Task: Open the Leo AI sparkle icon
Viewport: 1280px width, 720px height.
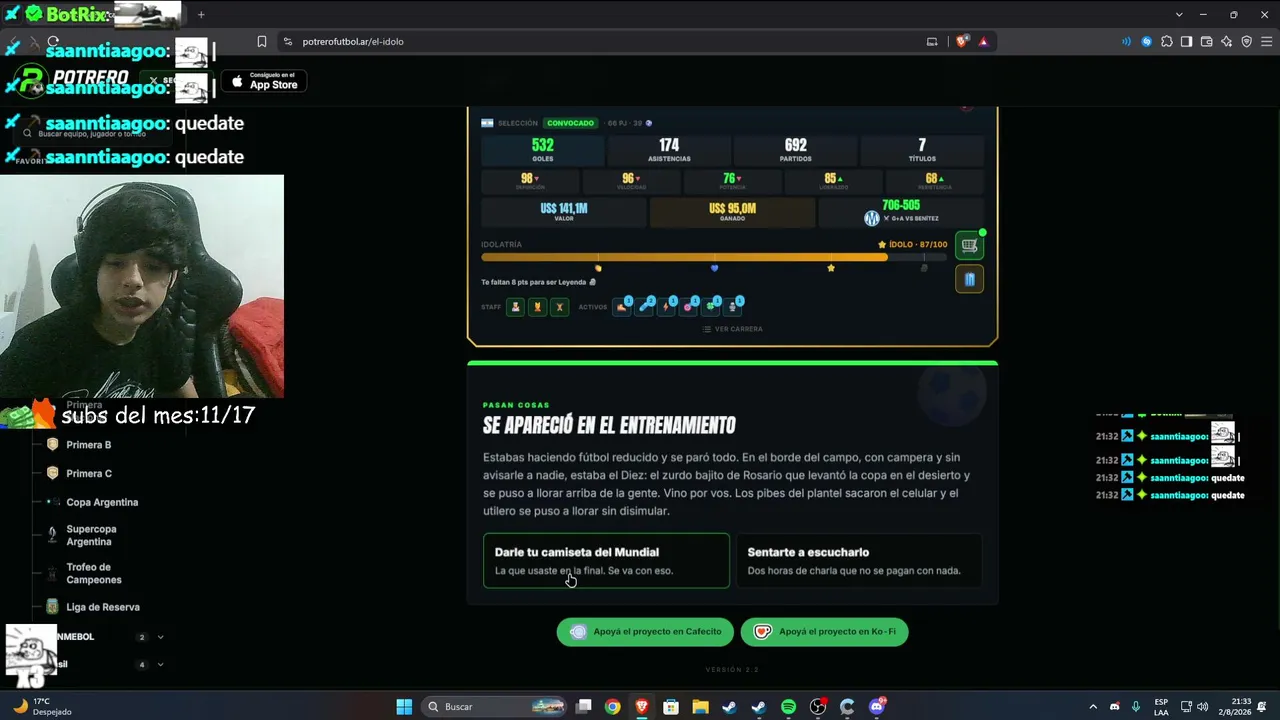Action: point(1227,41)
